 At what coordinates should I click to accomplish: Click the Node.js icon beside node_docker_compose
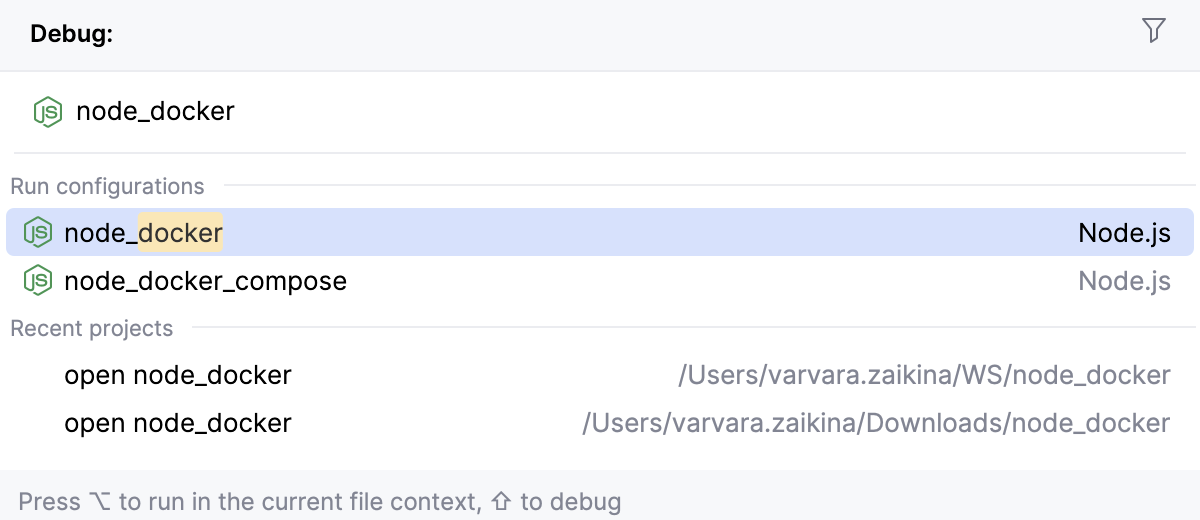tap(38, 281)
